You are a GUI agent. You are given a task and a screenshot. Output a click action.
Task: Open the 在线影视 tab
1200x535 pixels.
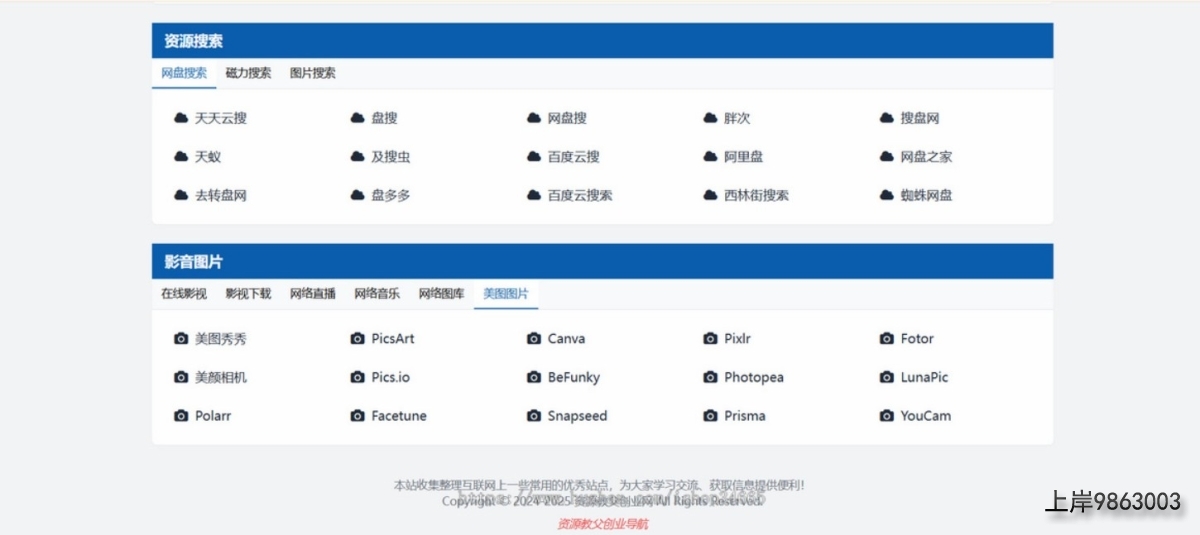pyautogui.click(x=184, y=294)
